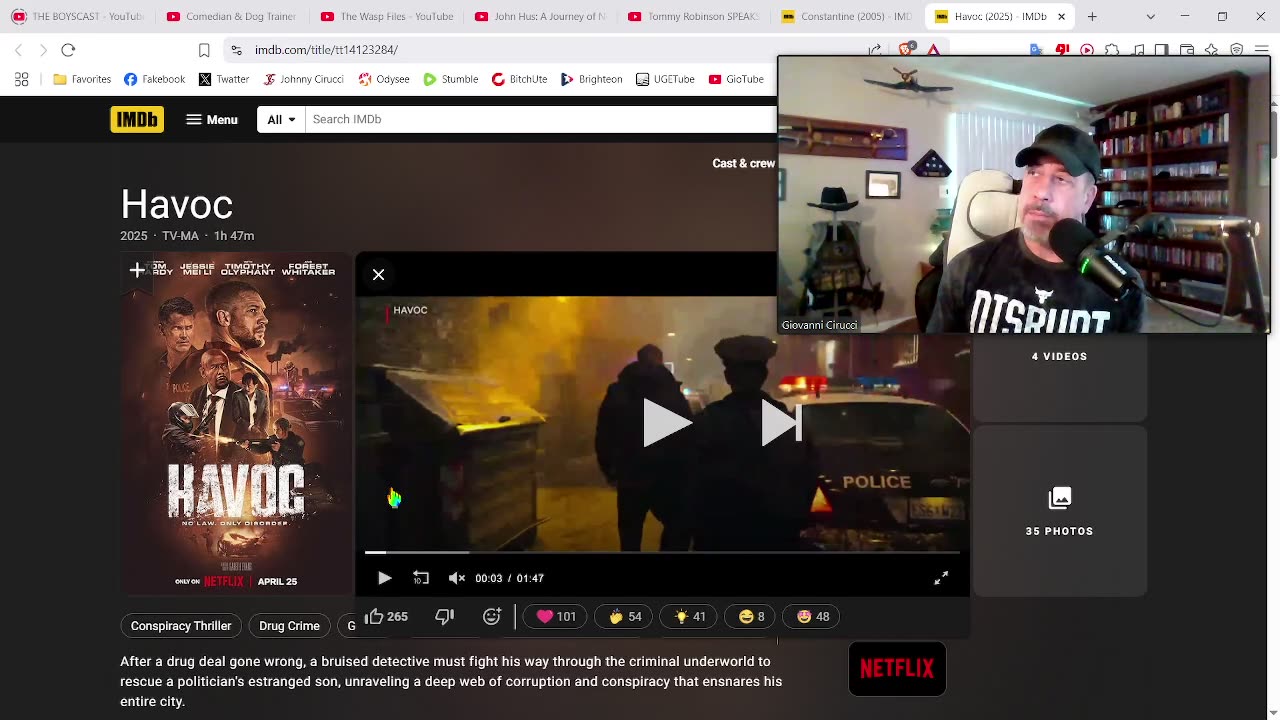Open the Havoc movie poster
This screenshot has width=1280, height=720.
[x=237, y=425]
